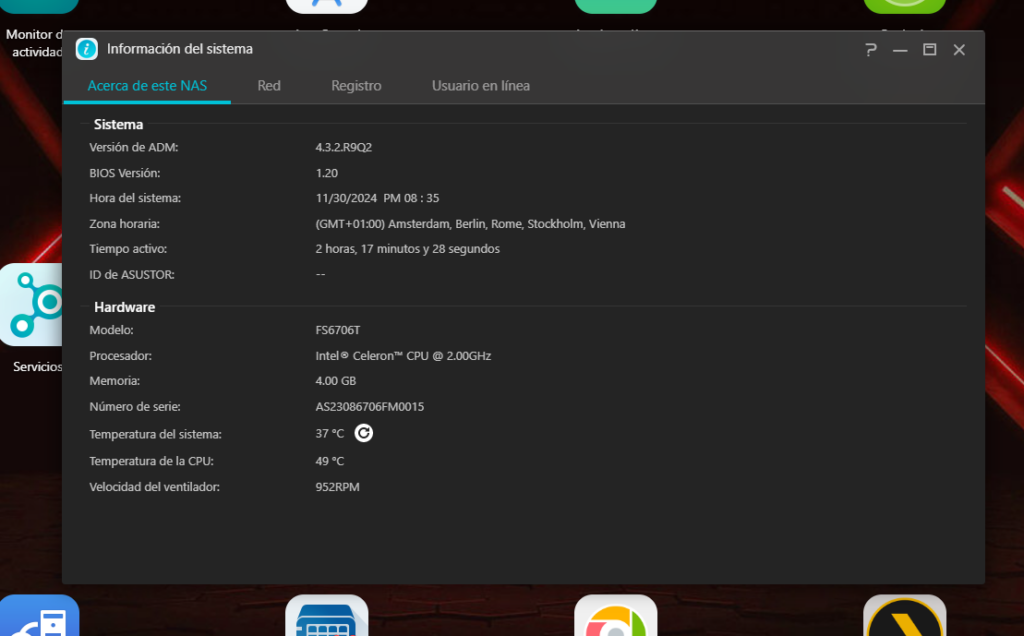The width and height of the screenshot is (1024, 636).
Task: Click the system time 11/30/2024 PM 08 : 35
Action: click(x=377, y=198)
